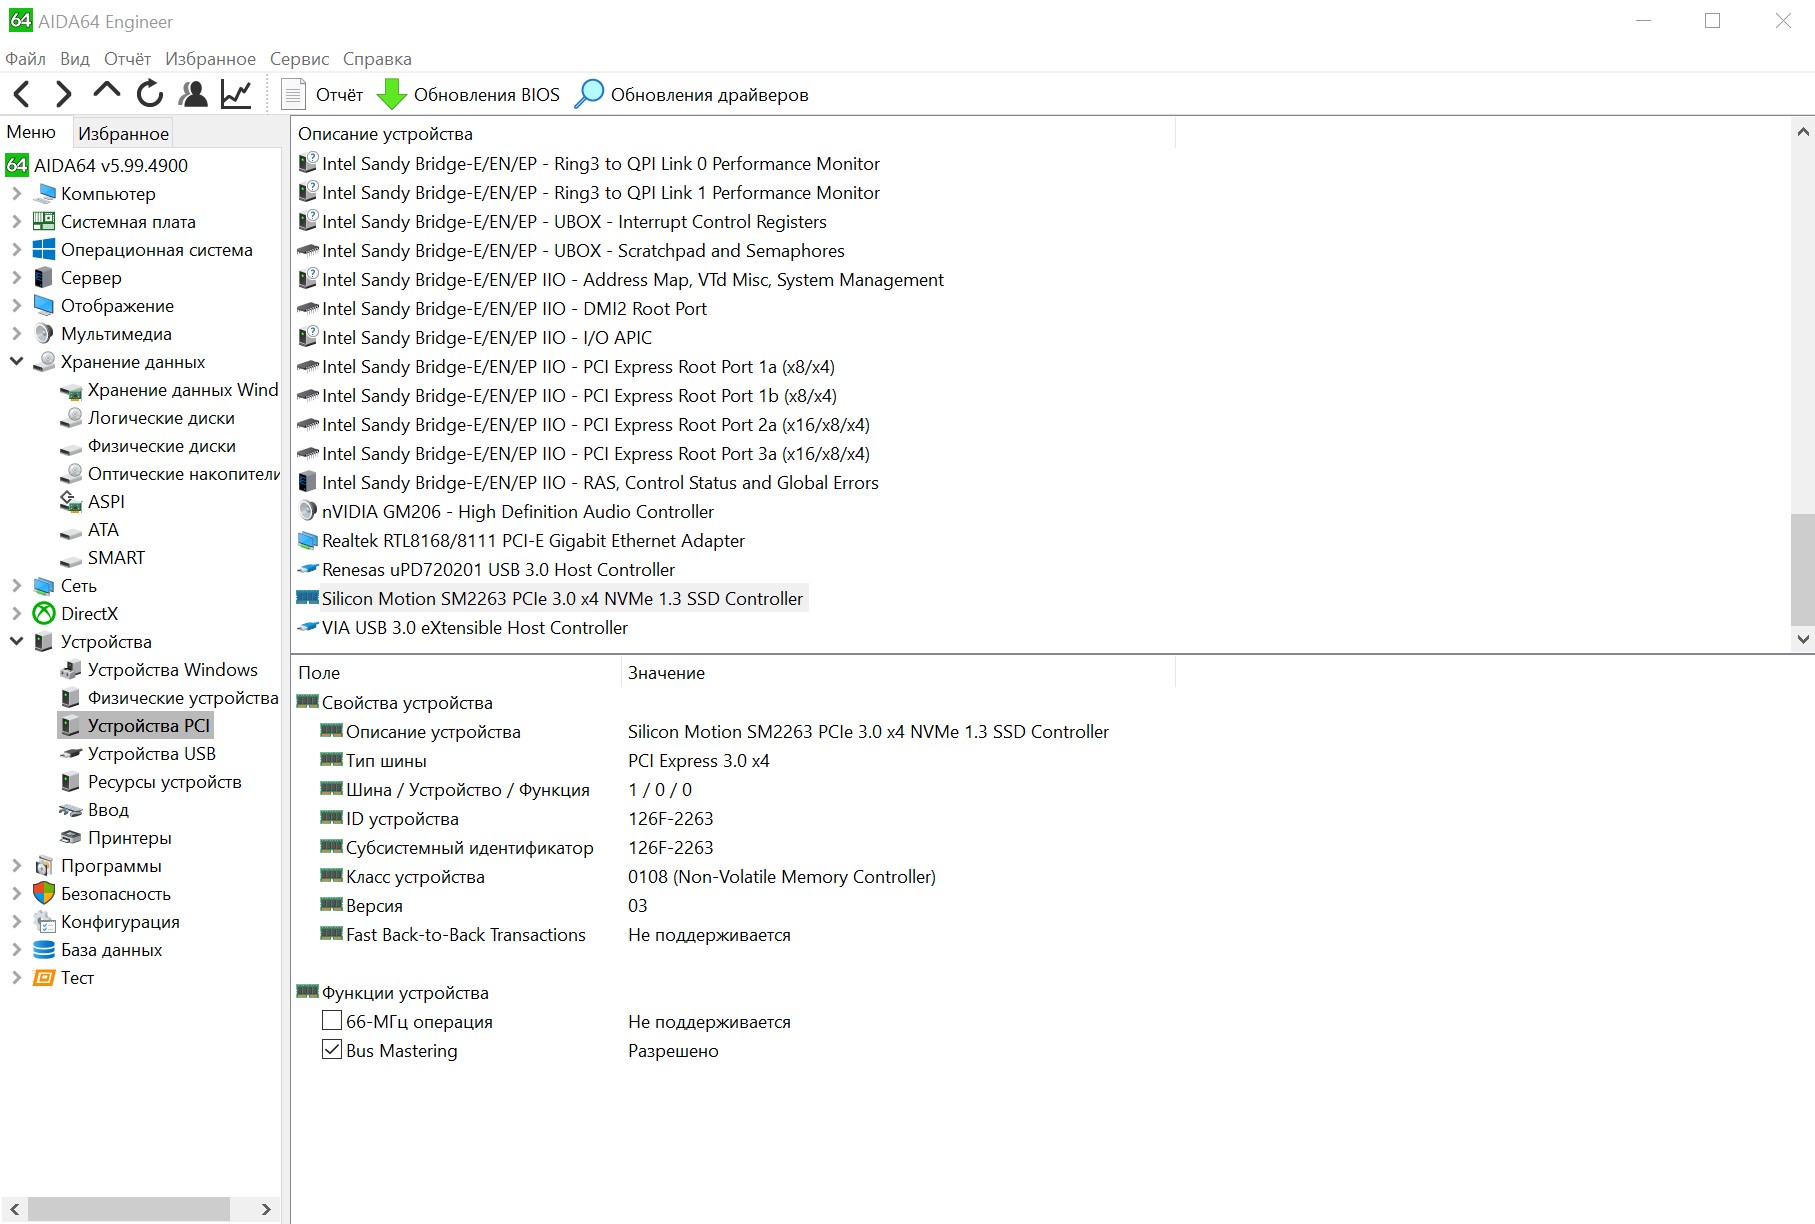Screen dimensions: 1815x1224
Task: Select Устройства Windows in the tree
Action: (x=172, y=670)
